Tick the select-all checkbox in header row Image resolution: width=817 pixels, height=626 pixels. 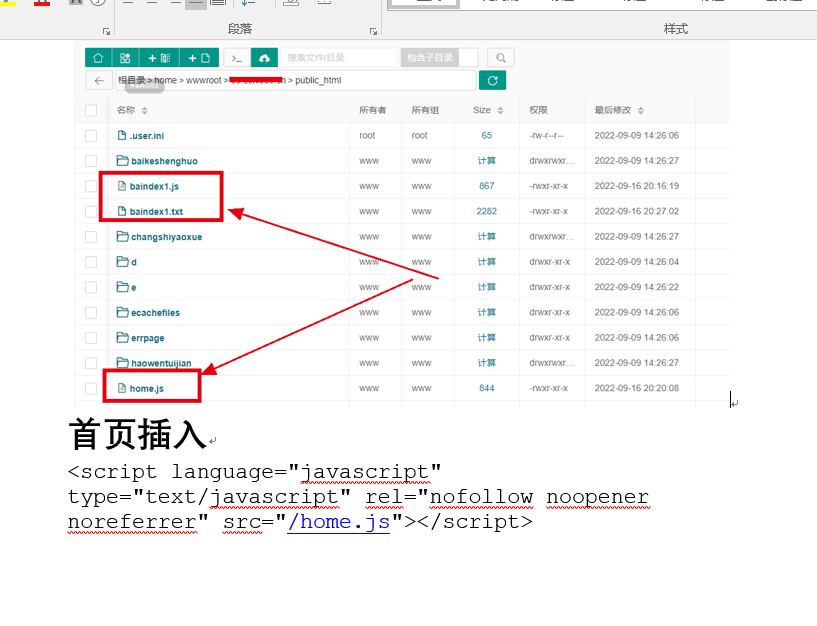(x=91, y=110)
